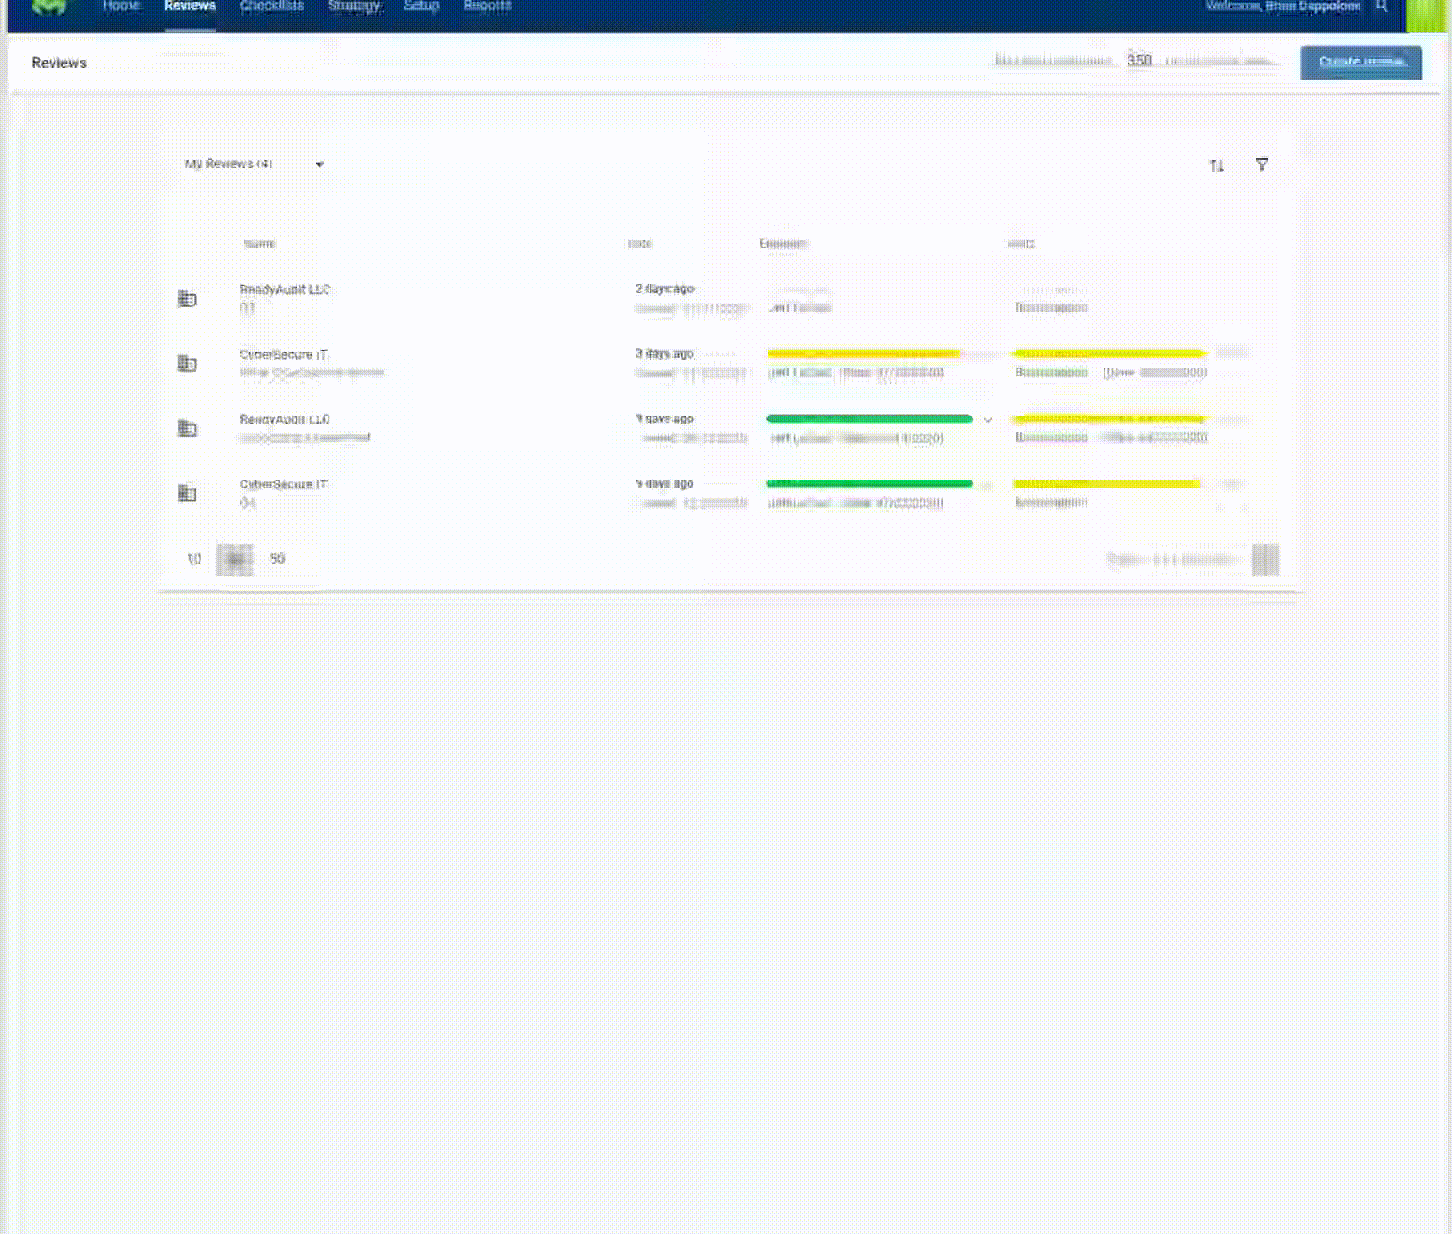
Task: Open the Checklists tab
Action: click(272, 6)
